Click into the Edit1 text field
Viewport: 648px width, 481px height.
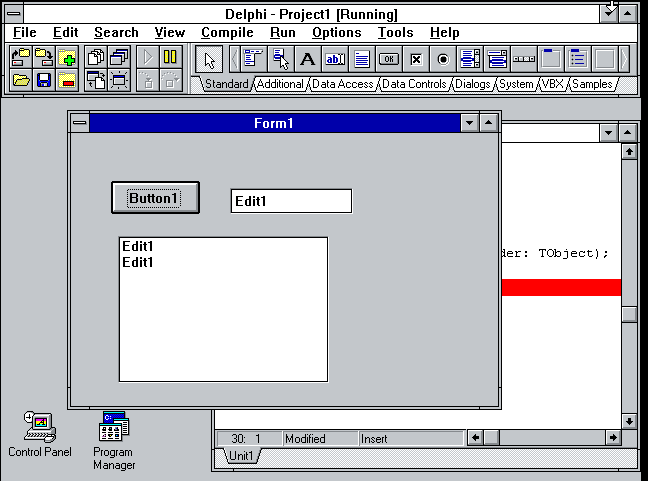291,201
